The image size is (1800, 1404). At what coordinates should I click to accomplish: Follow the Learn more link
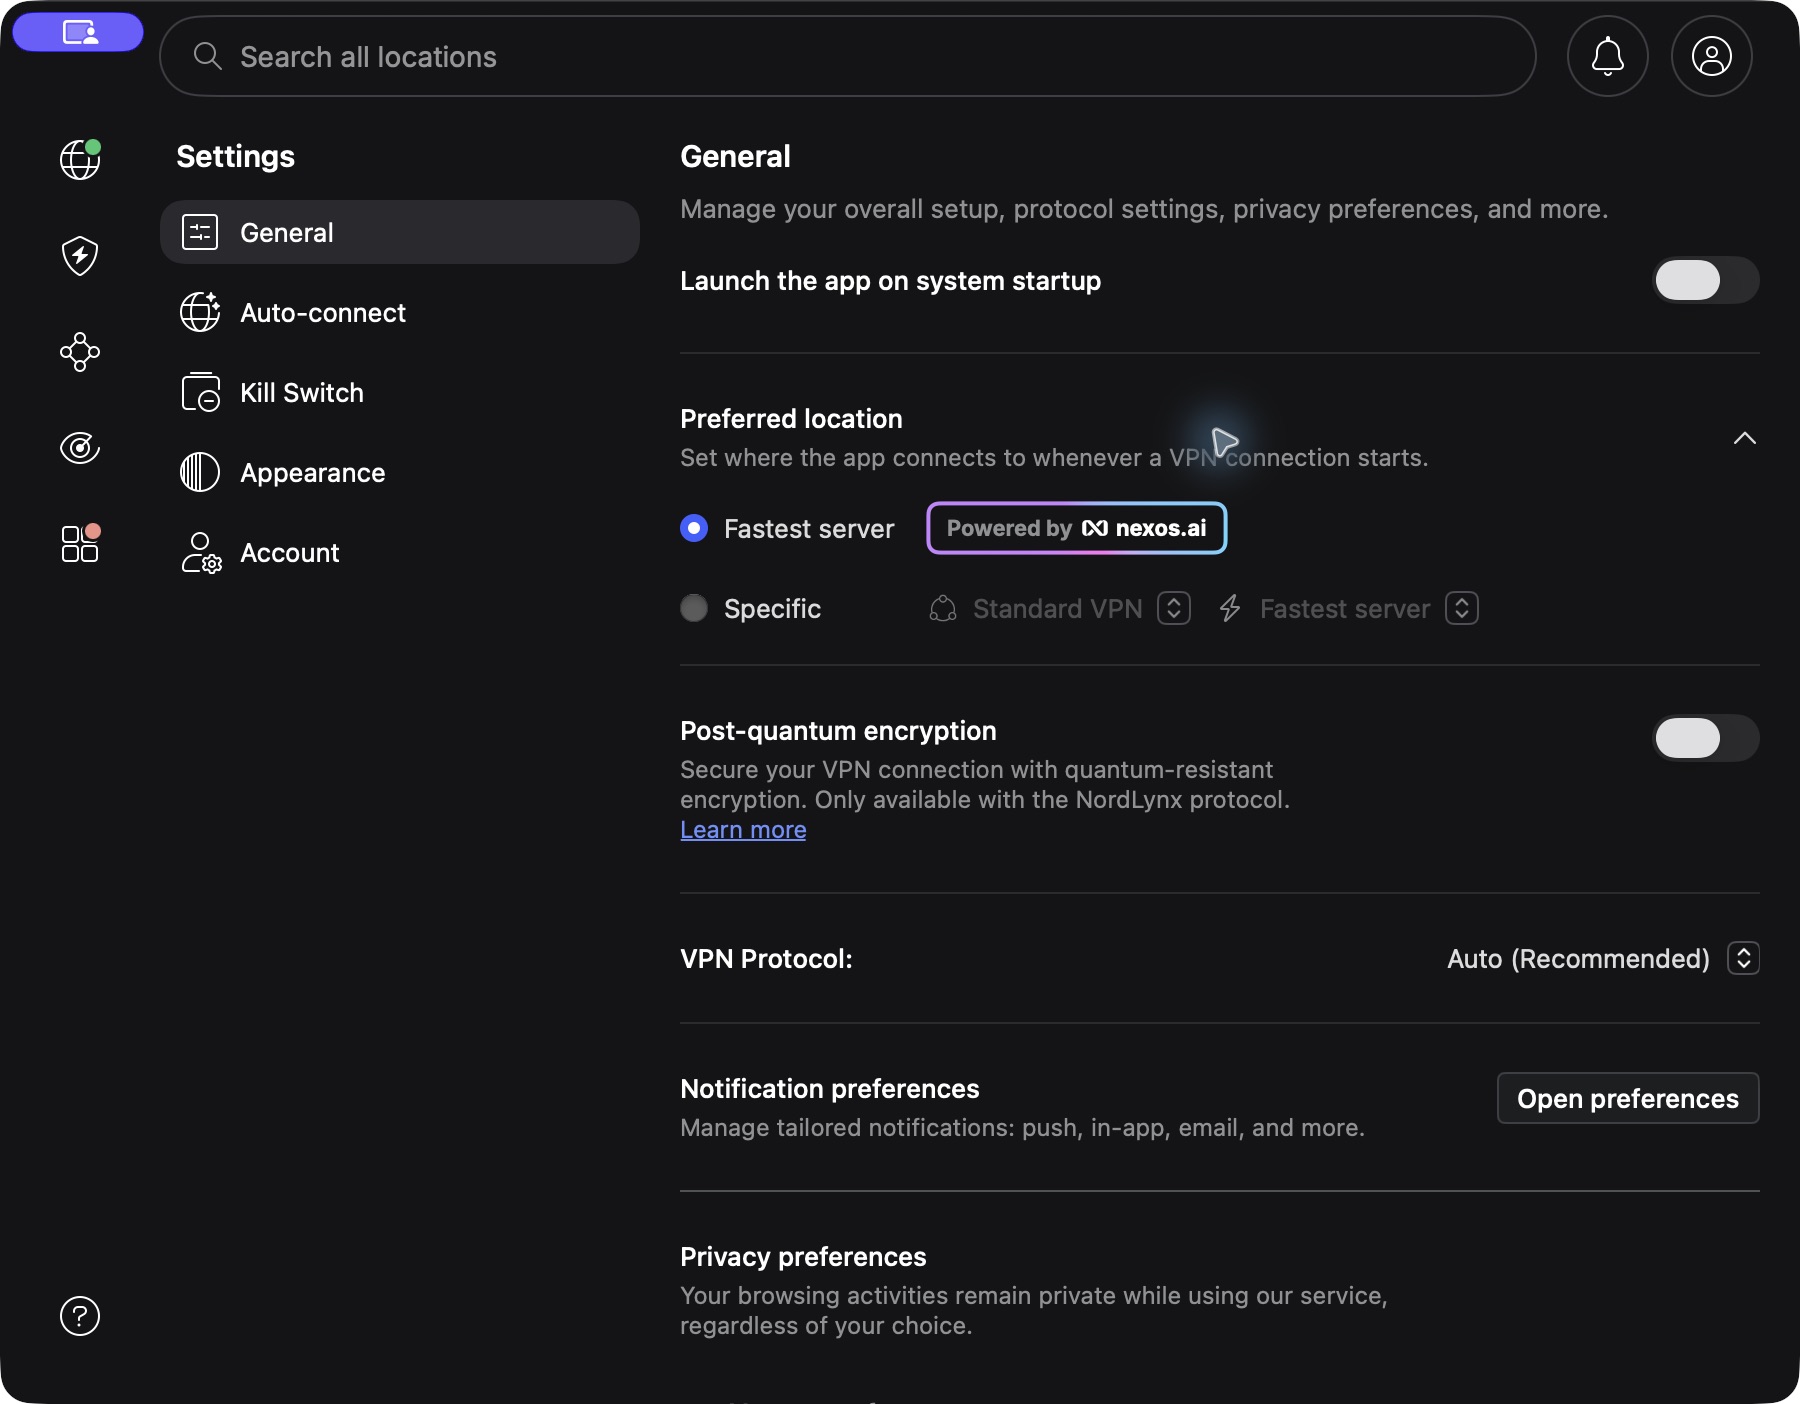click(x=743, y=830)
